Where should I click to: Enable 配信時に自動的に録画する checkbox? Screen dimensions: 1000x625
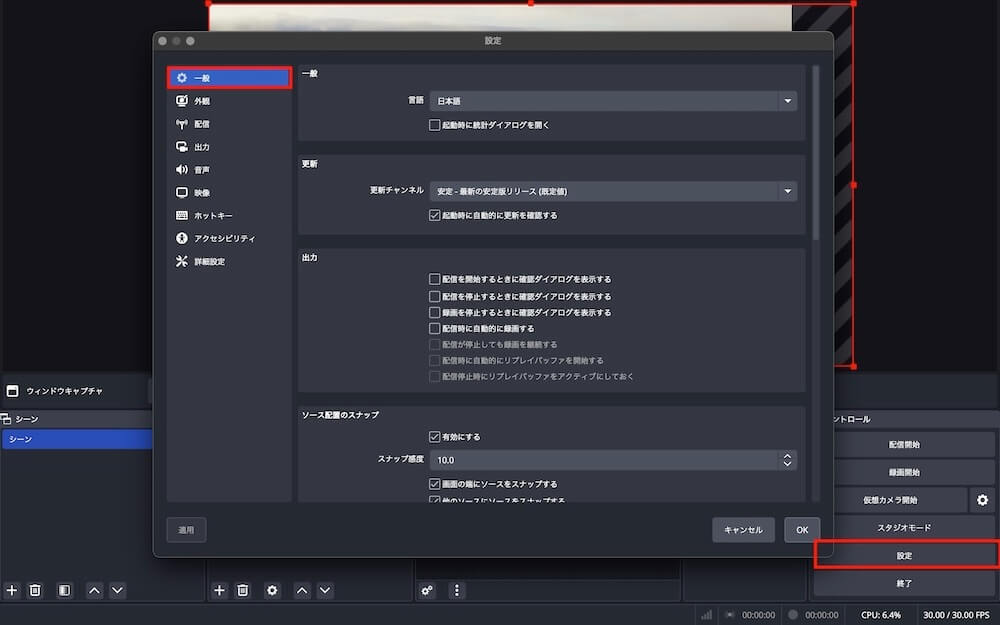pos(434,328)
